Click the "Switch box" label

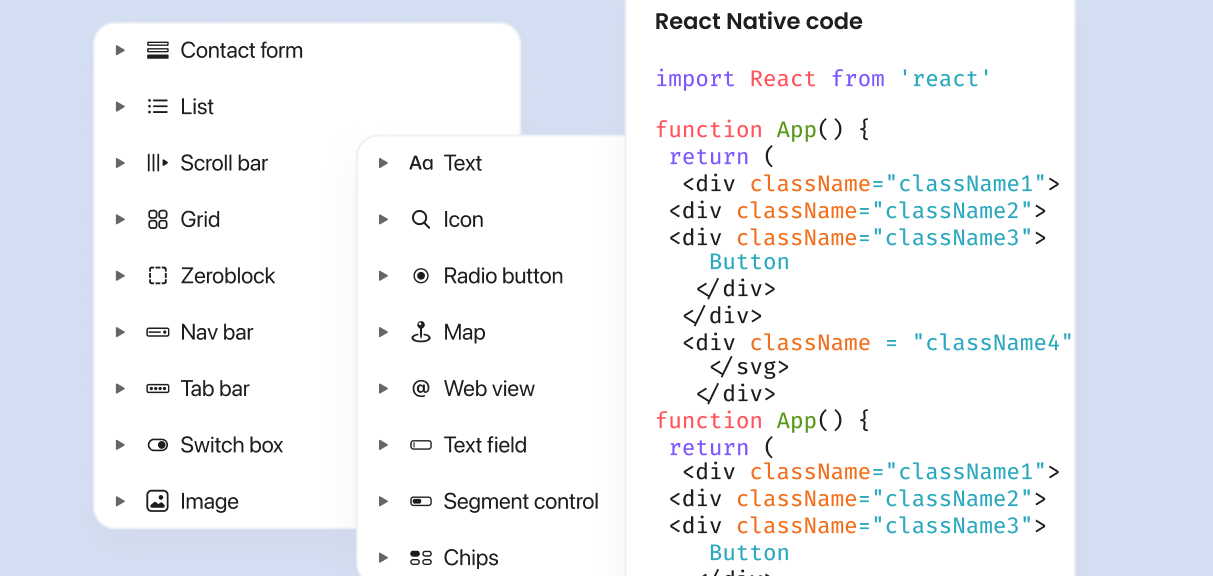(x=232, y=445)
